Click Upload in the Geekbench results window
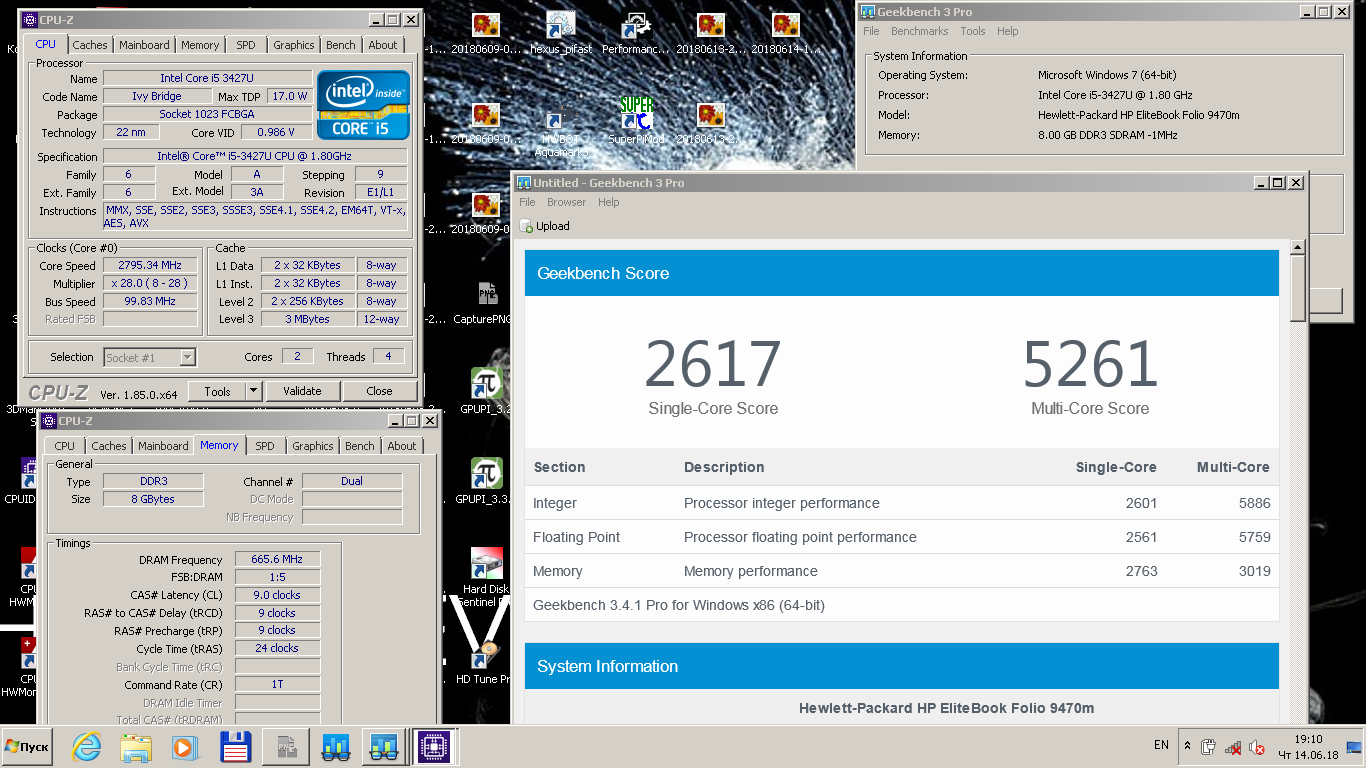This screenshot has width=1366, height=768. tap(545, 226)
